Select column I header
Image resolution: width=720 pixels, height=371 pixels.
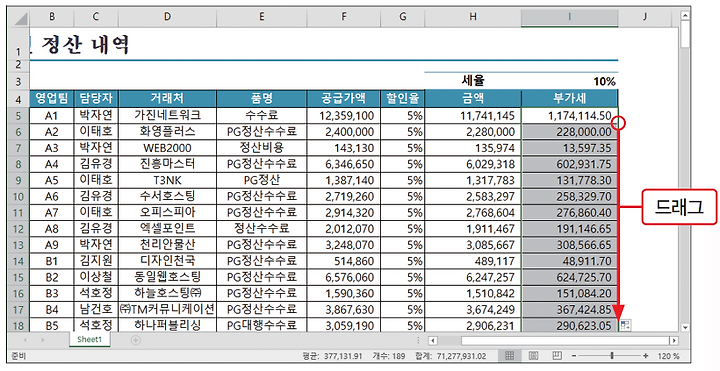tap(569, 17)
